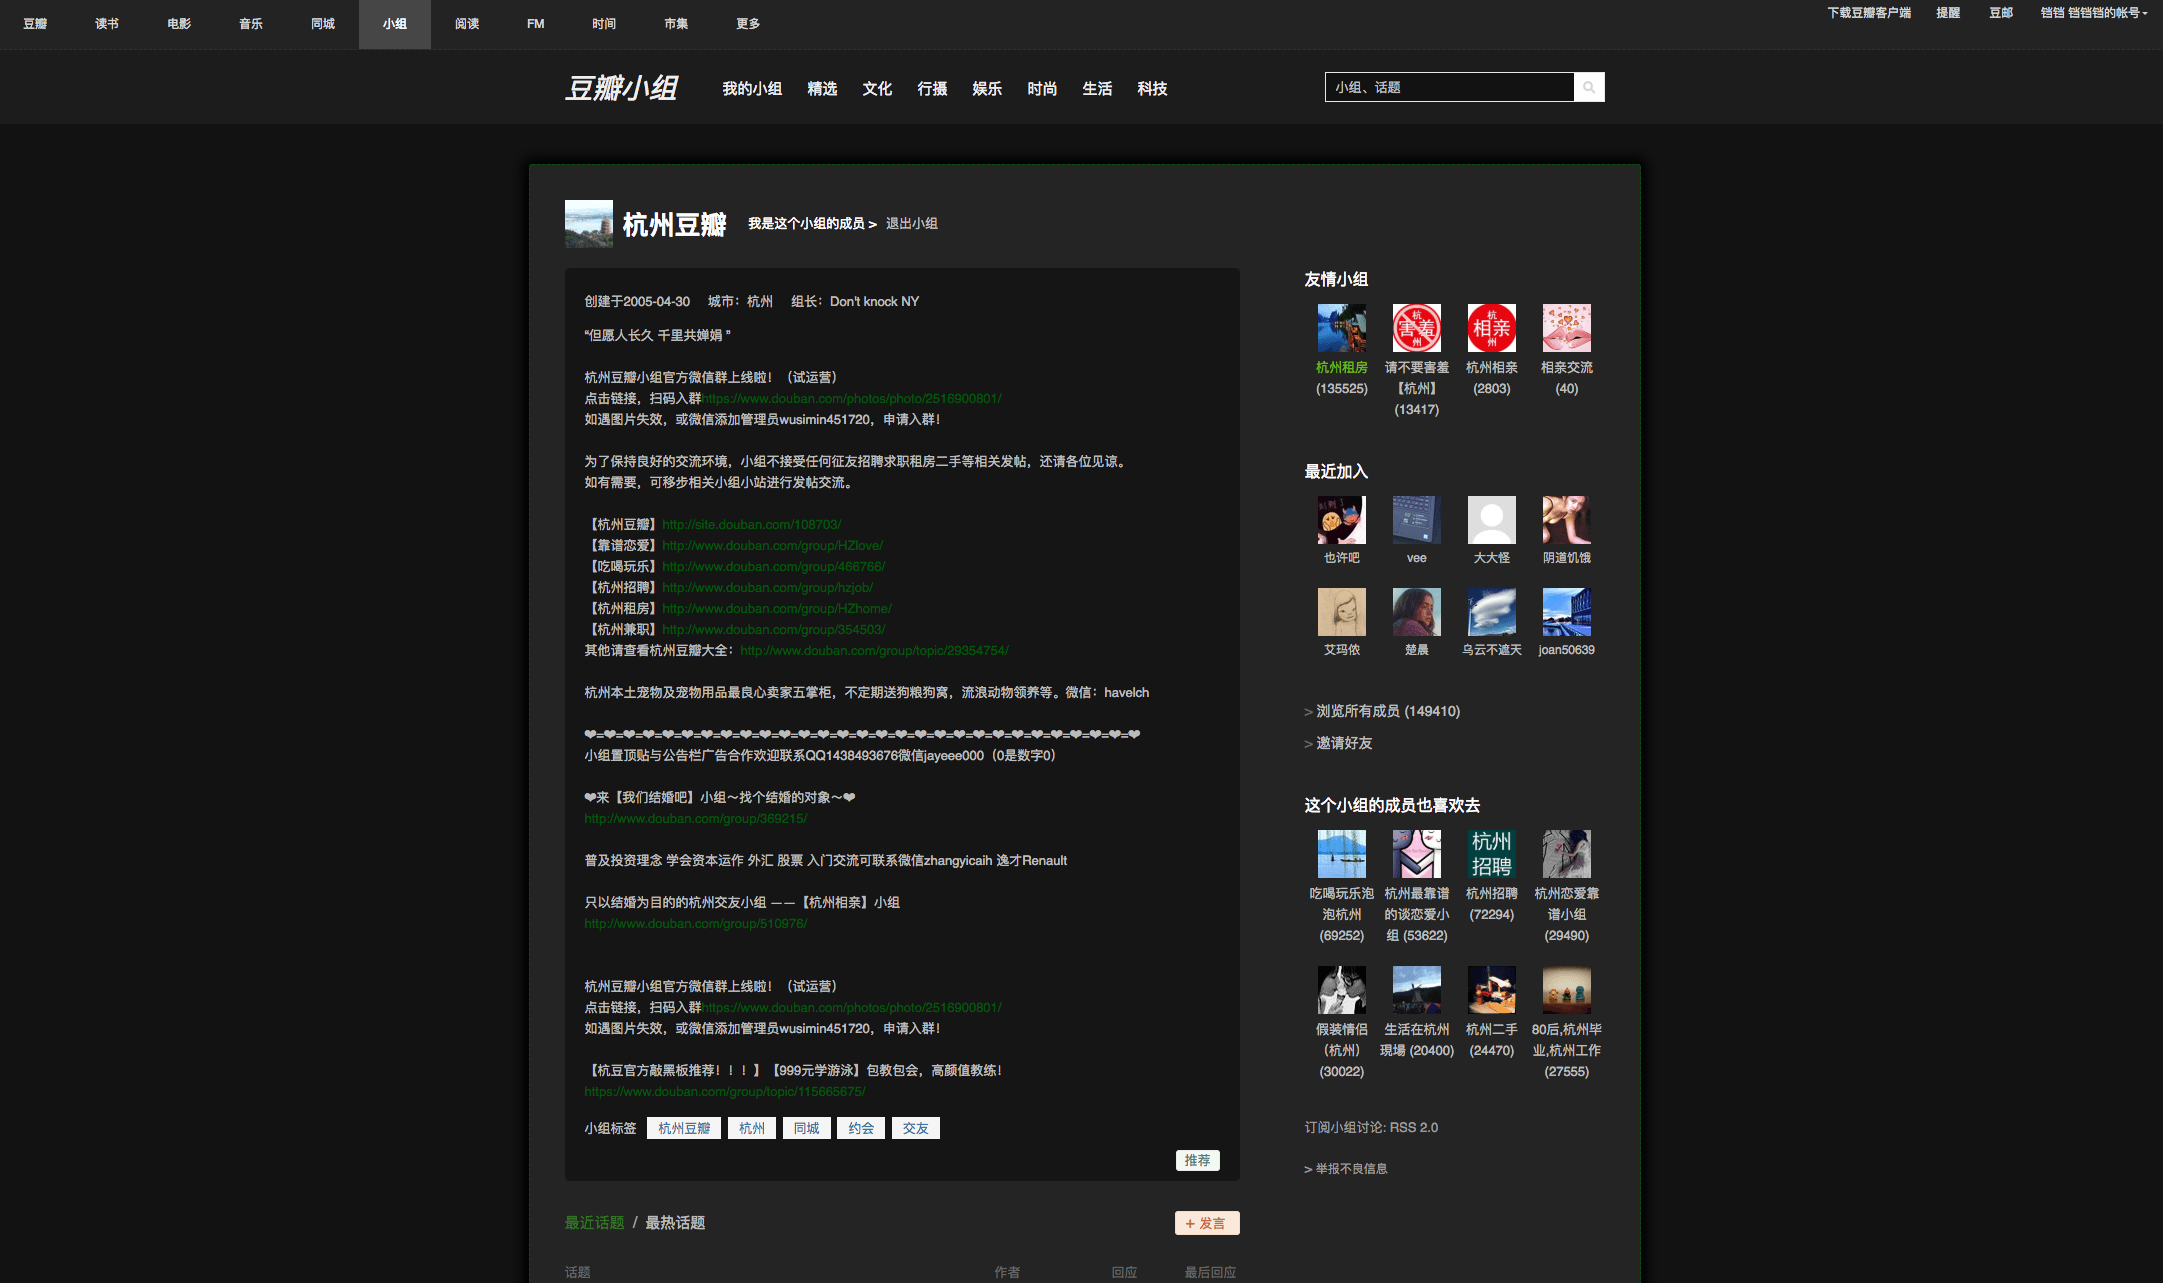View member 艾玛侬 avatar

(x=1342, y=612)
